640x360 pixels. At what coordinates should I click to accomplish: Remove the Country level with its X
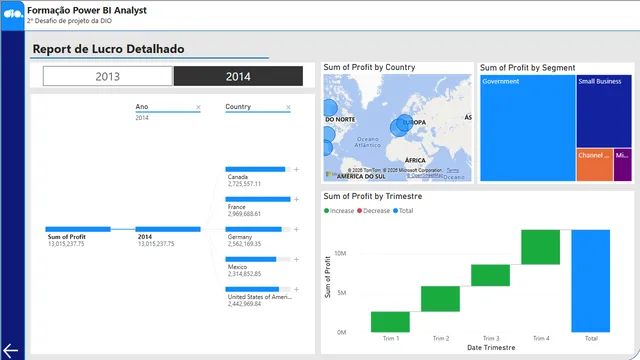(x=288, y=107)
